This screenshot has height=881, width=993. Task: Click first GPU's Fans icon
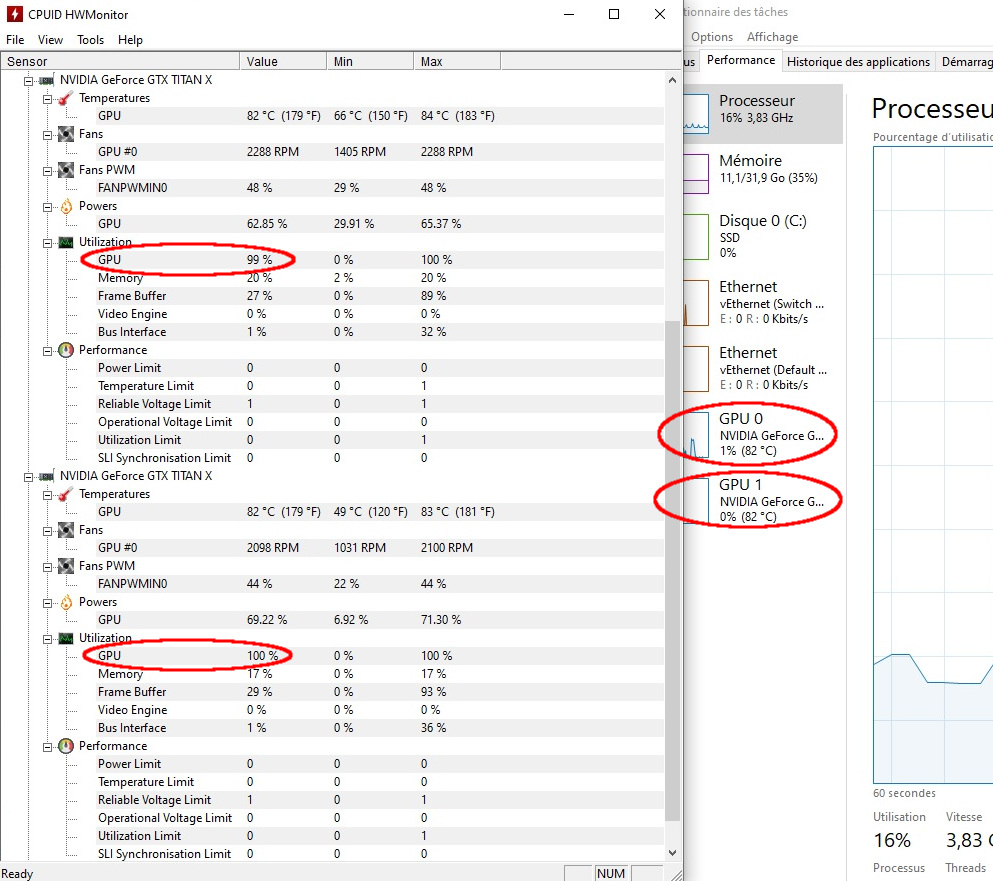65,134
